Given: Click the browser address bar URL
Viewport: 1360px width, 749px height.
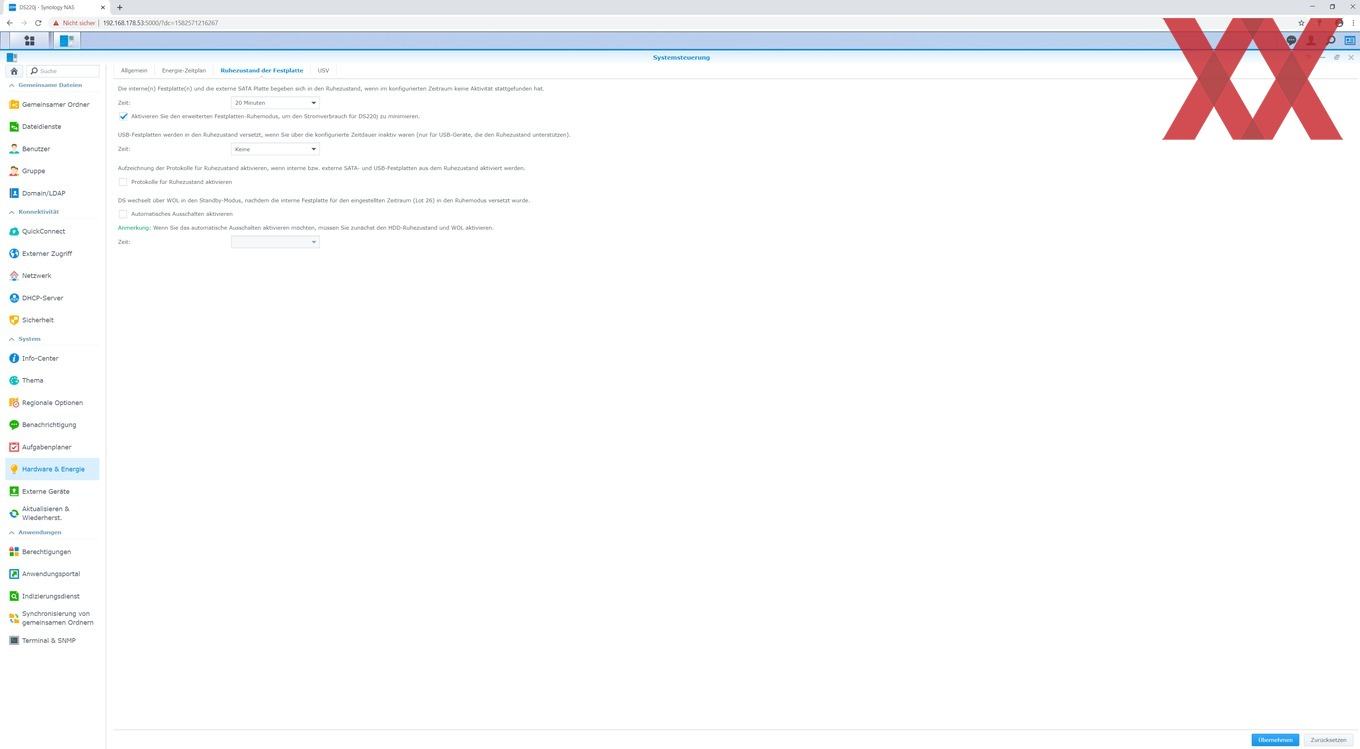Looking at the screenshot, I should coord(160,22).
